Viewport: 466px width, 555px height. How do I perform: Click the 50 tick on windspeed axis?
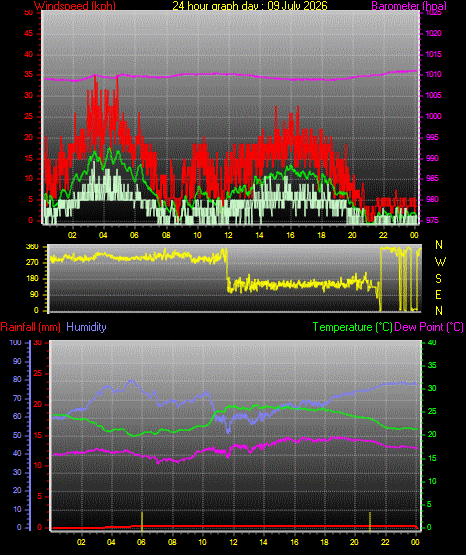pos(29,13)
